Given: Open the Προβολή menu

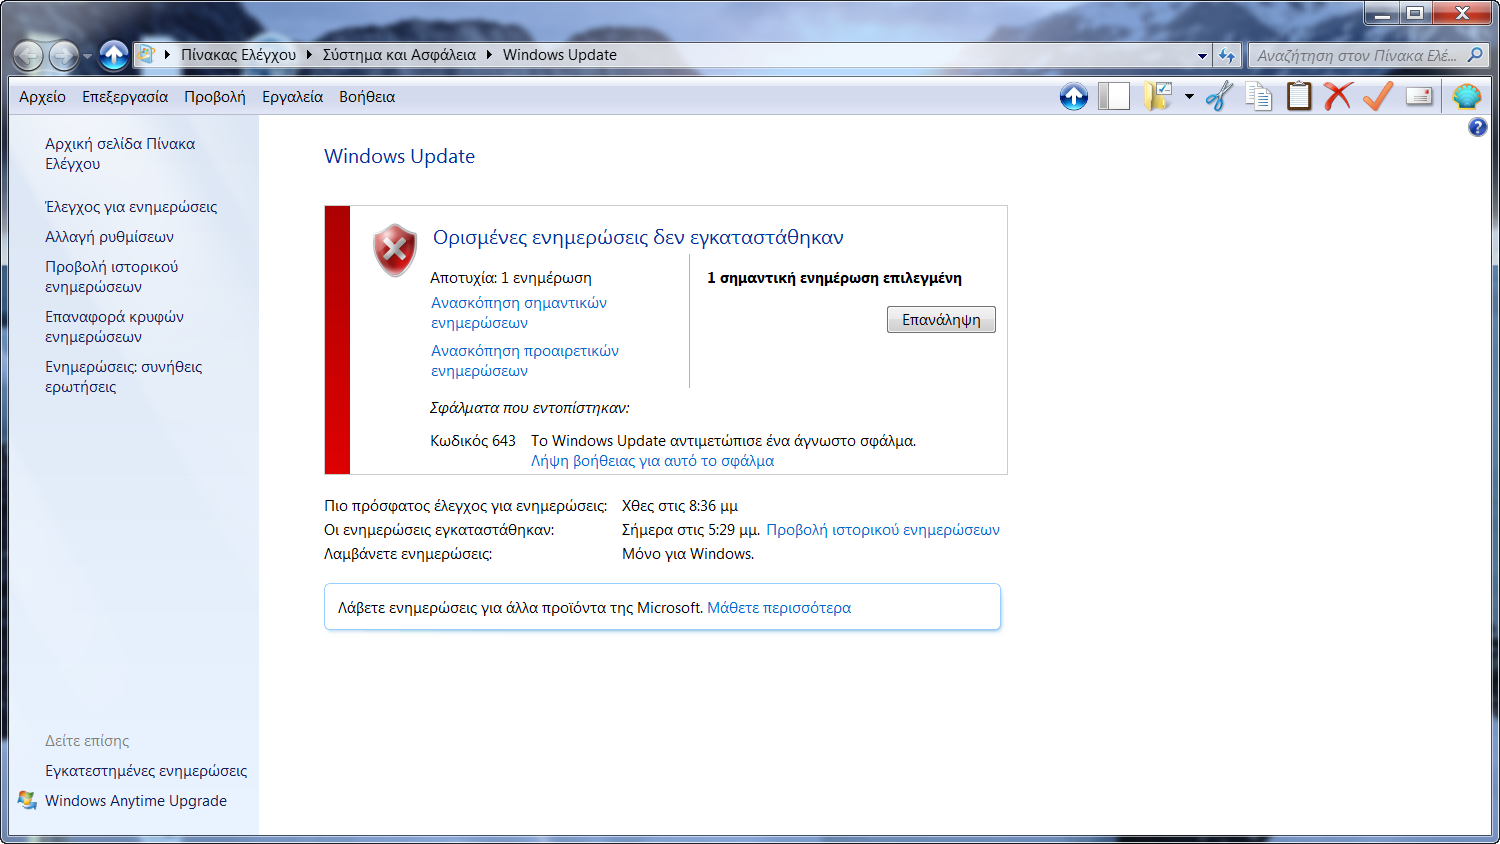Looking at the screenshot, I should (x=215, y=97).
